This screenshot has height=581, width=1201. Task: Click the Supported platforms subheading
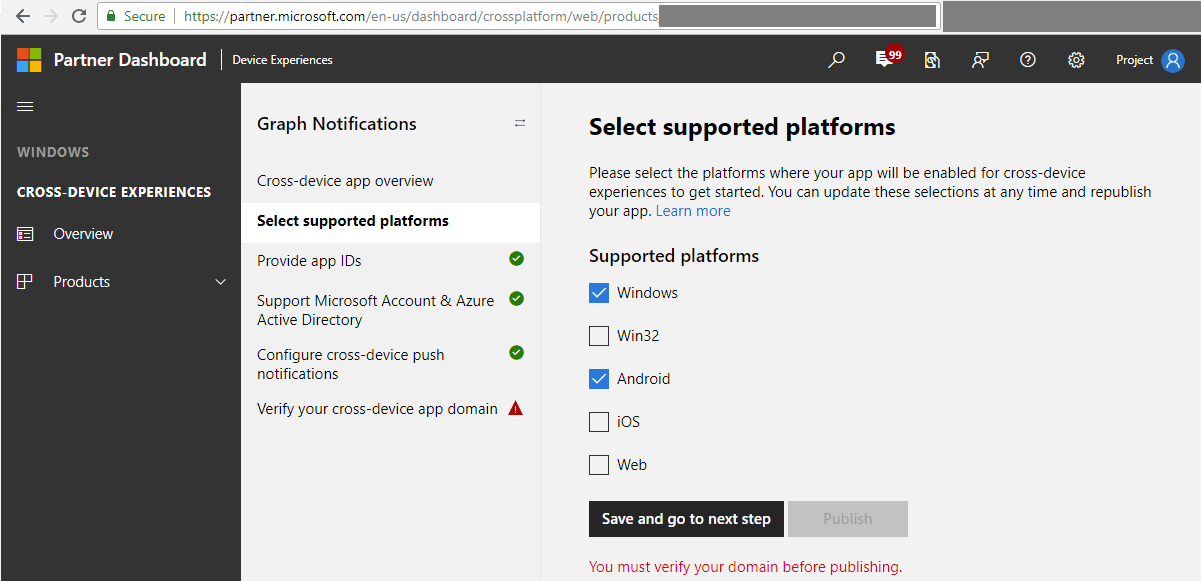click(674, 256)
